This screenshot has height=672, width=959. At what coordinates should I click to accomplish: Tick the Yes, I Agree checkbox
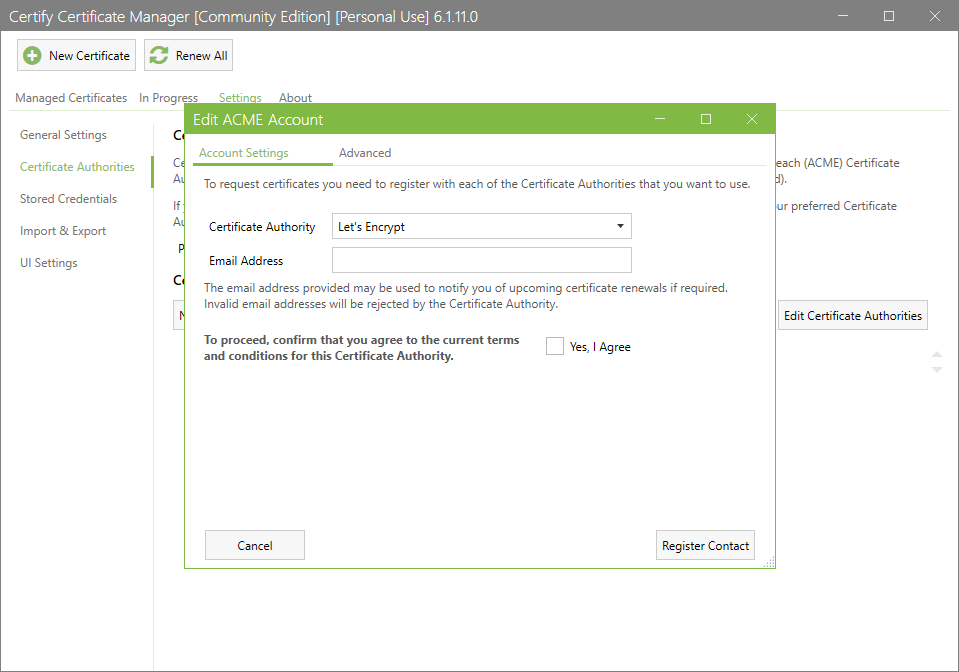555,346
